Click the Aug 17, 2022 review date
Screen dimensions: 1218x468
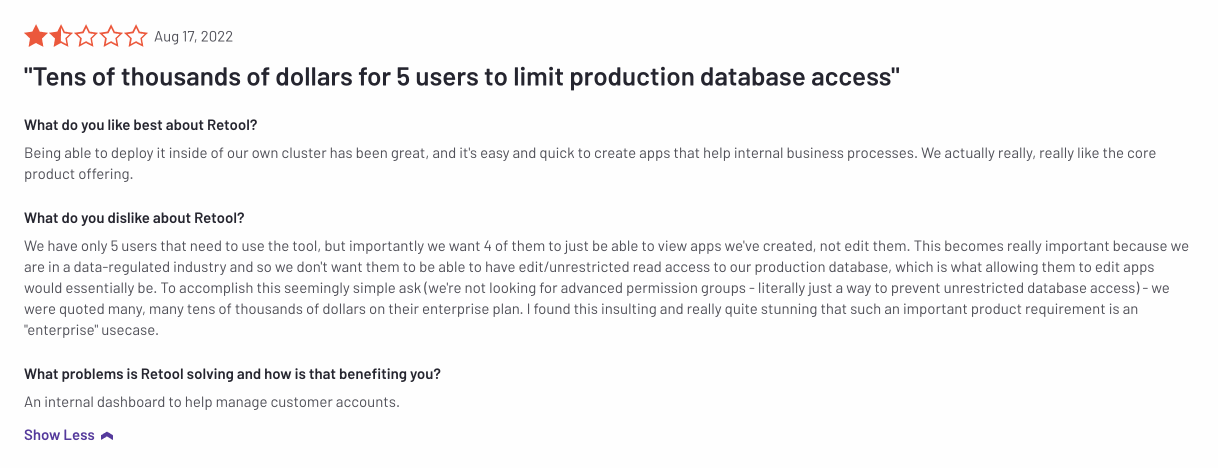(193, 37)
